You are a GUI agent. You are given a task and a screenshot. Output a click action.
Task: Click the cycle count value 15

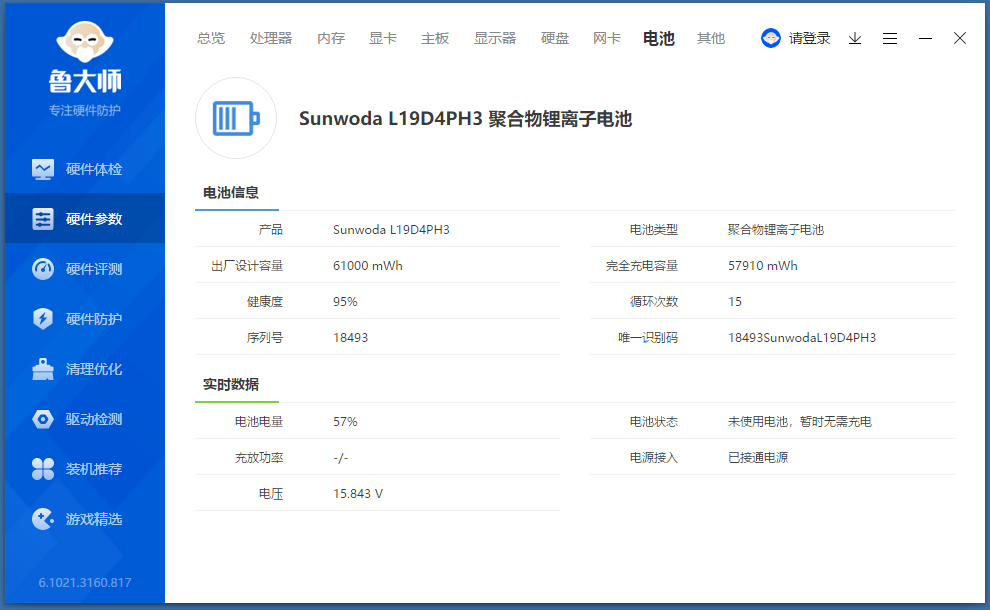(735, 301)
